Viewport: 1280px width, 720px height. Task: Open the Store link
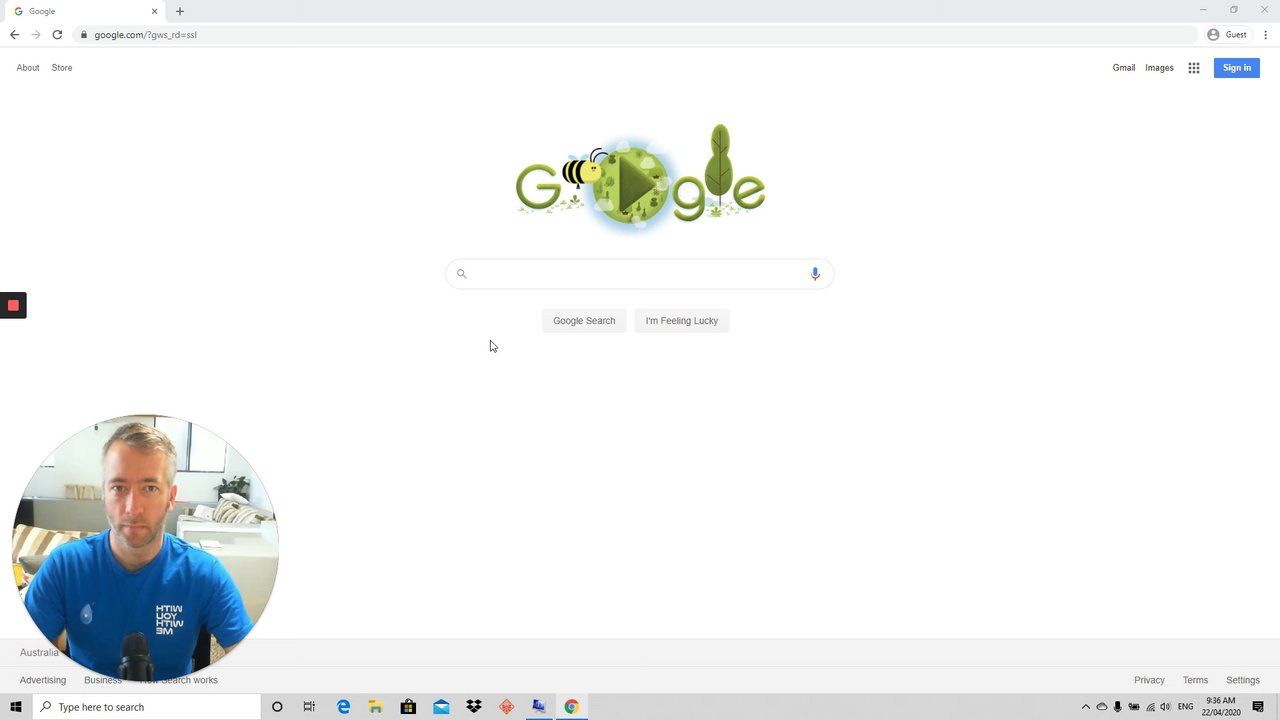coord(62,68)
